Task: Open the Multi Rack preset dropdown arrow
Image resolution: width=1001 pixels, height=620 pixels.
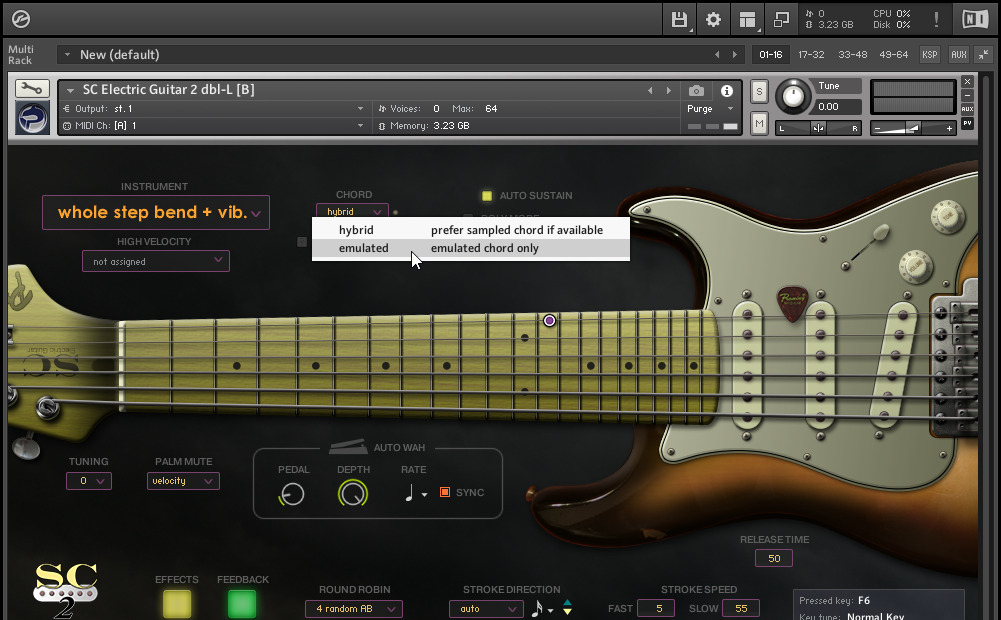Action: 67,55
